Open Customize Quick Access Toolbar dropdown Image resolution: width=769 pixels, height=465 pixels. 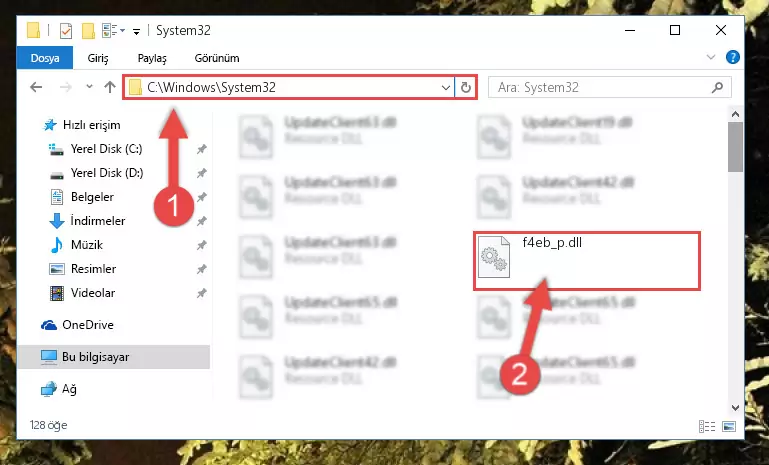136,31
